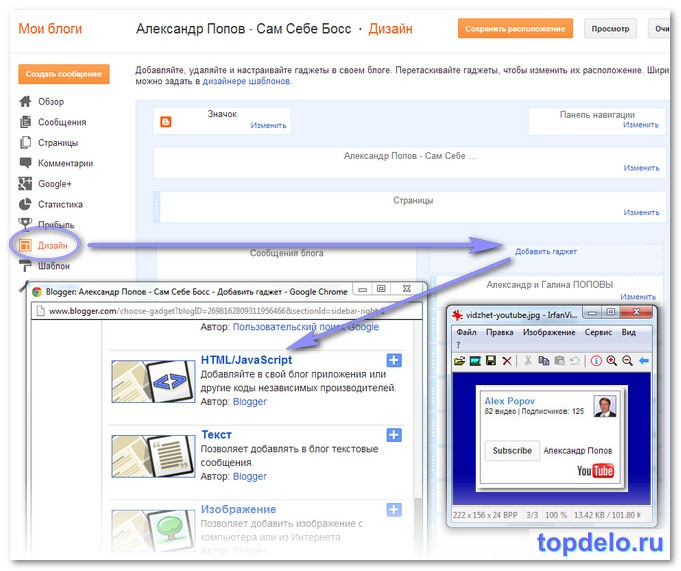Click the HTML/JavaScript gadget title

pyautogui.click(x=246, y=360)
